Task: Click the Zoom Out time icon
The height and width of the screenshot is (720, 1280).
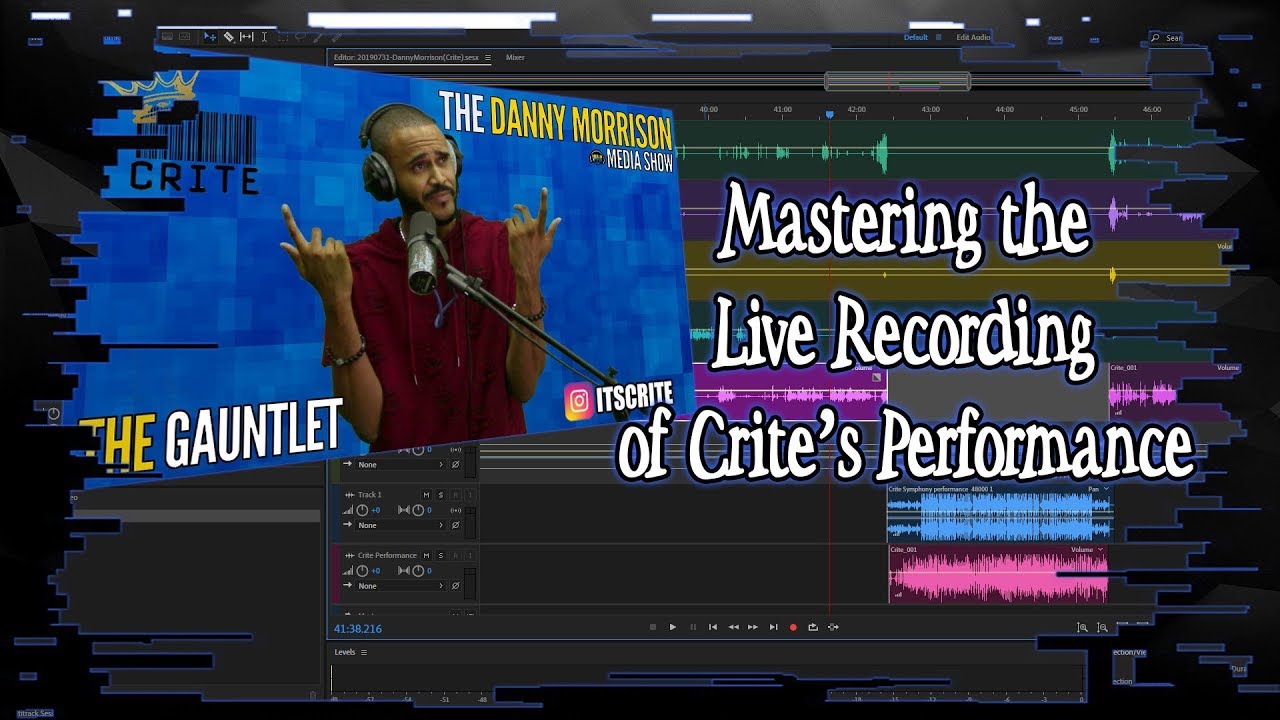Action: click(1103, 627)
